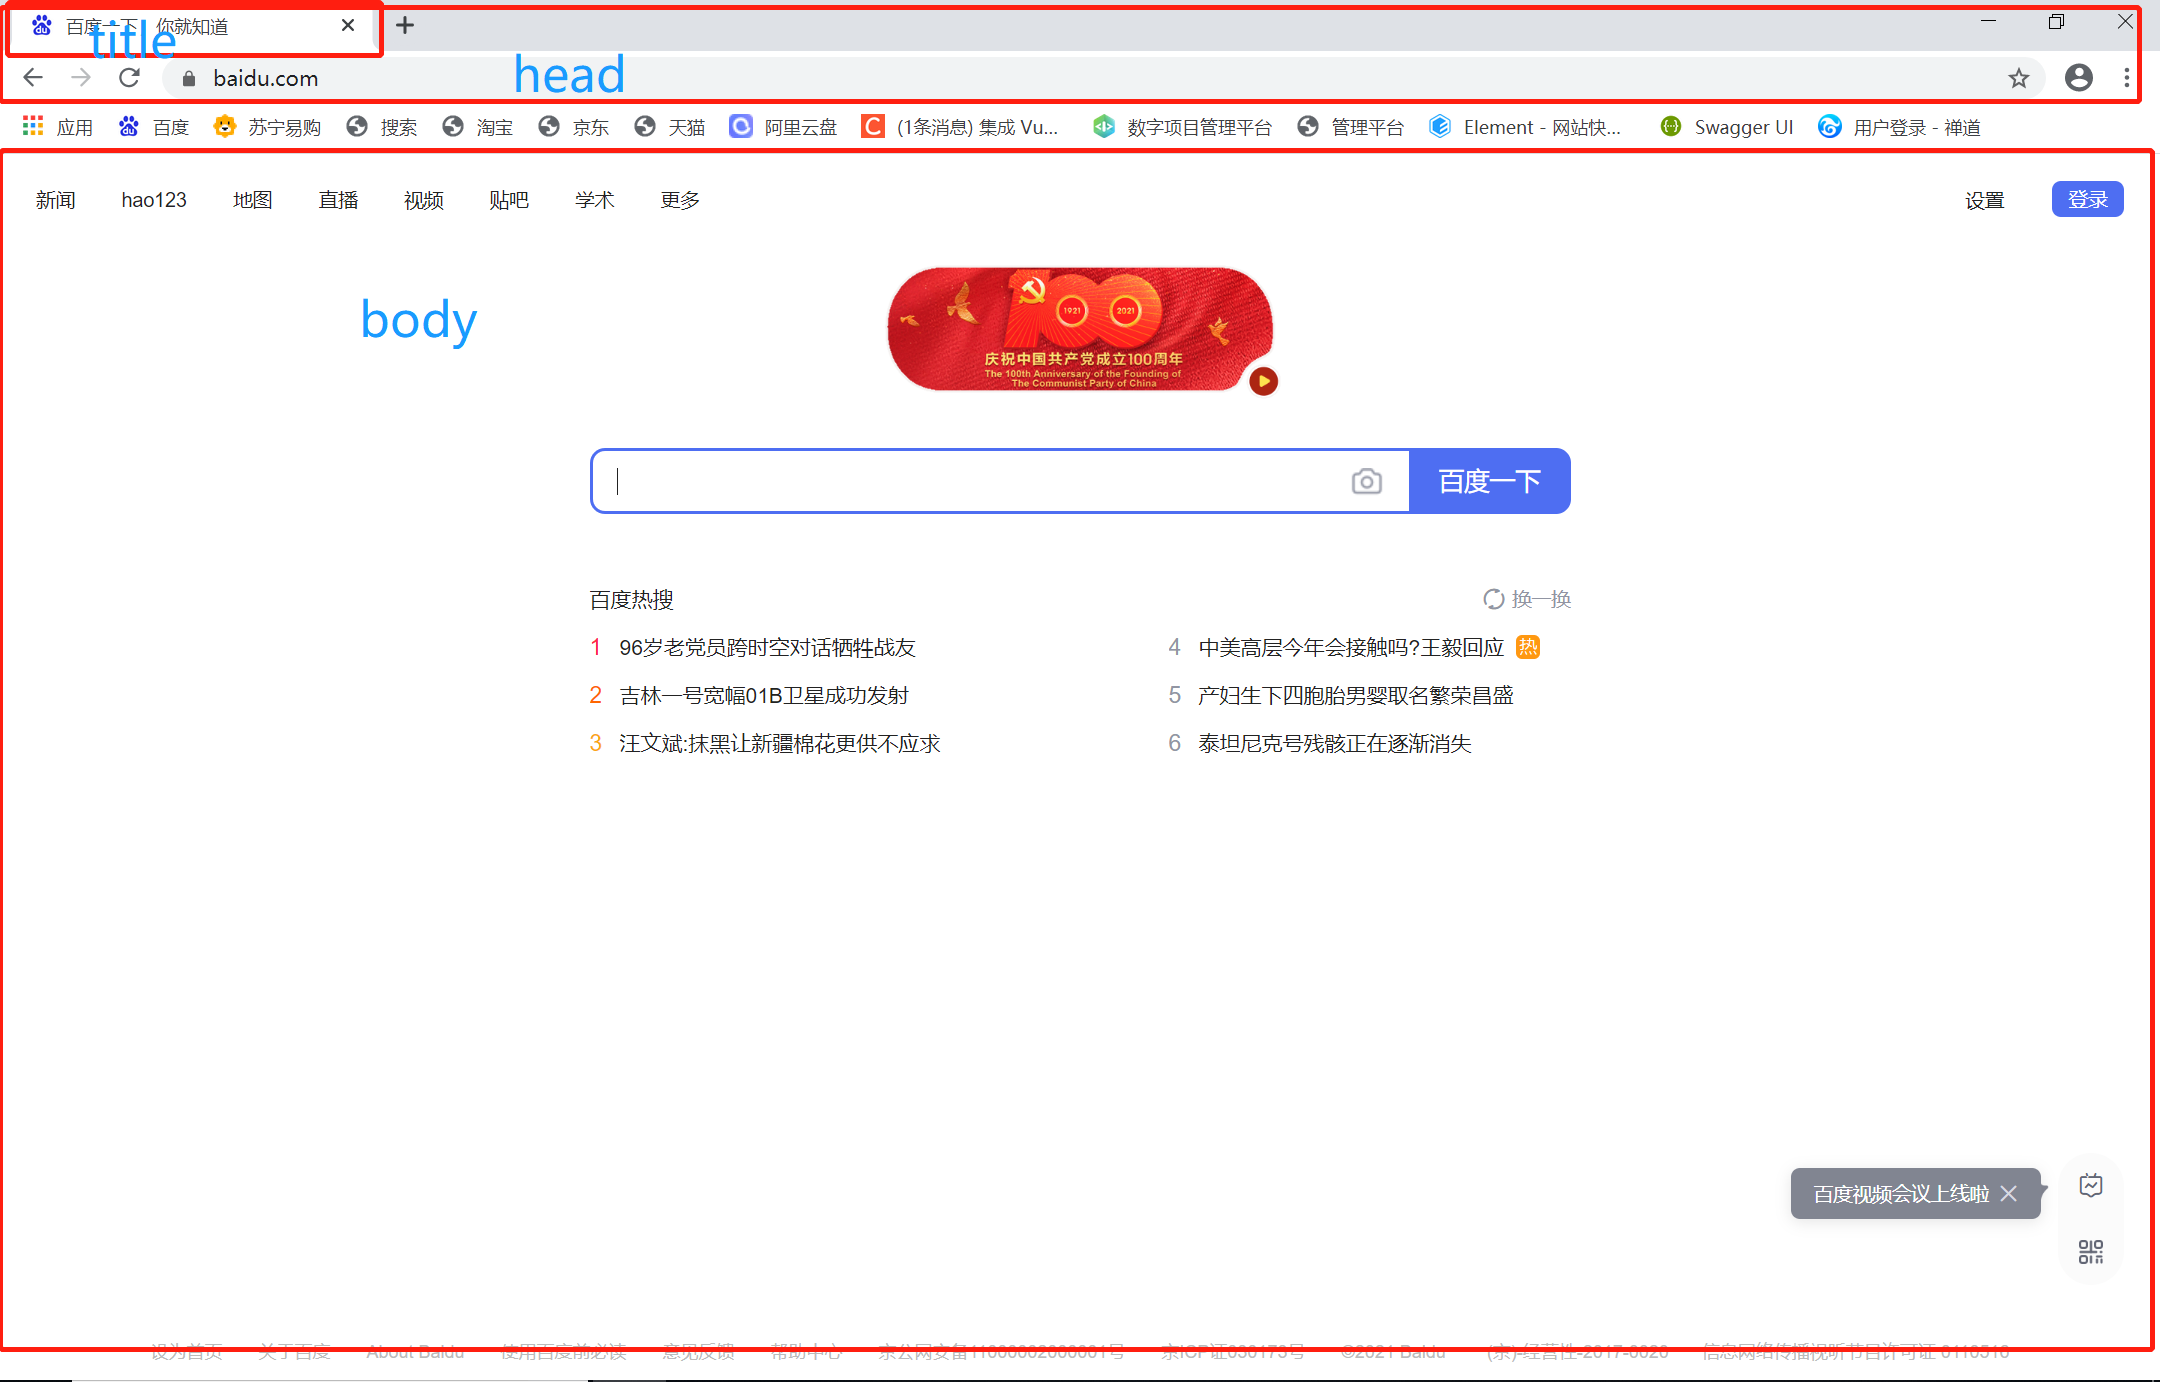
Task: Open the feedback icon above QR code
Action: point(2090,1186)
